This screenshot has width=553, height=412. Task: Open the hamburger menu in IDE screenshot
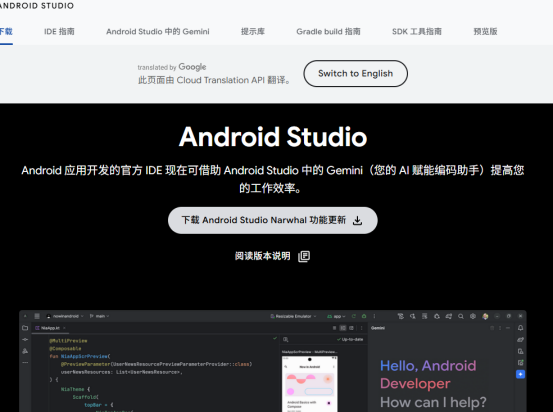click(x=37, y=316)
